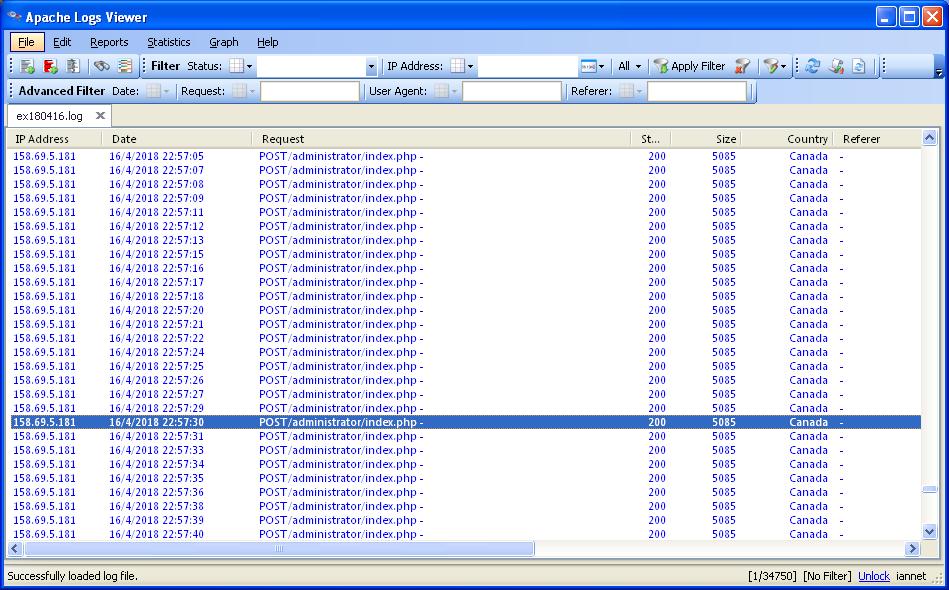Click the Request filter text field
The image size is (949, 590).
point(310,91)
